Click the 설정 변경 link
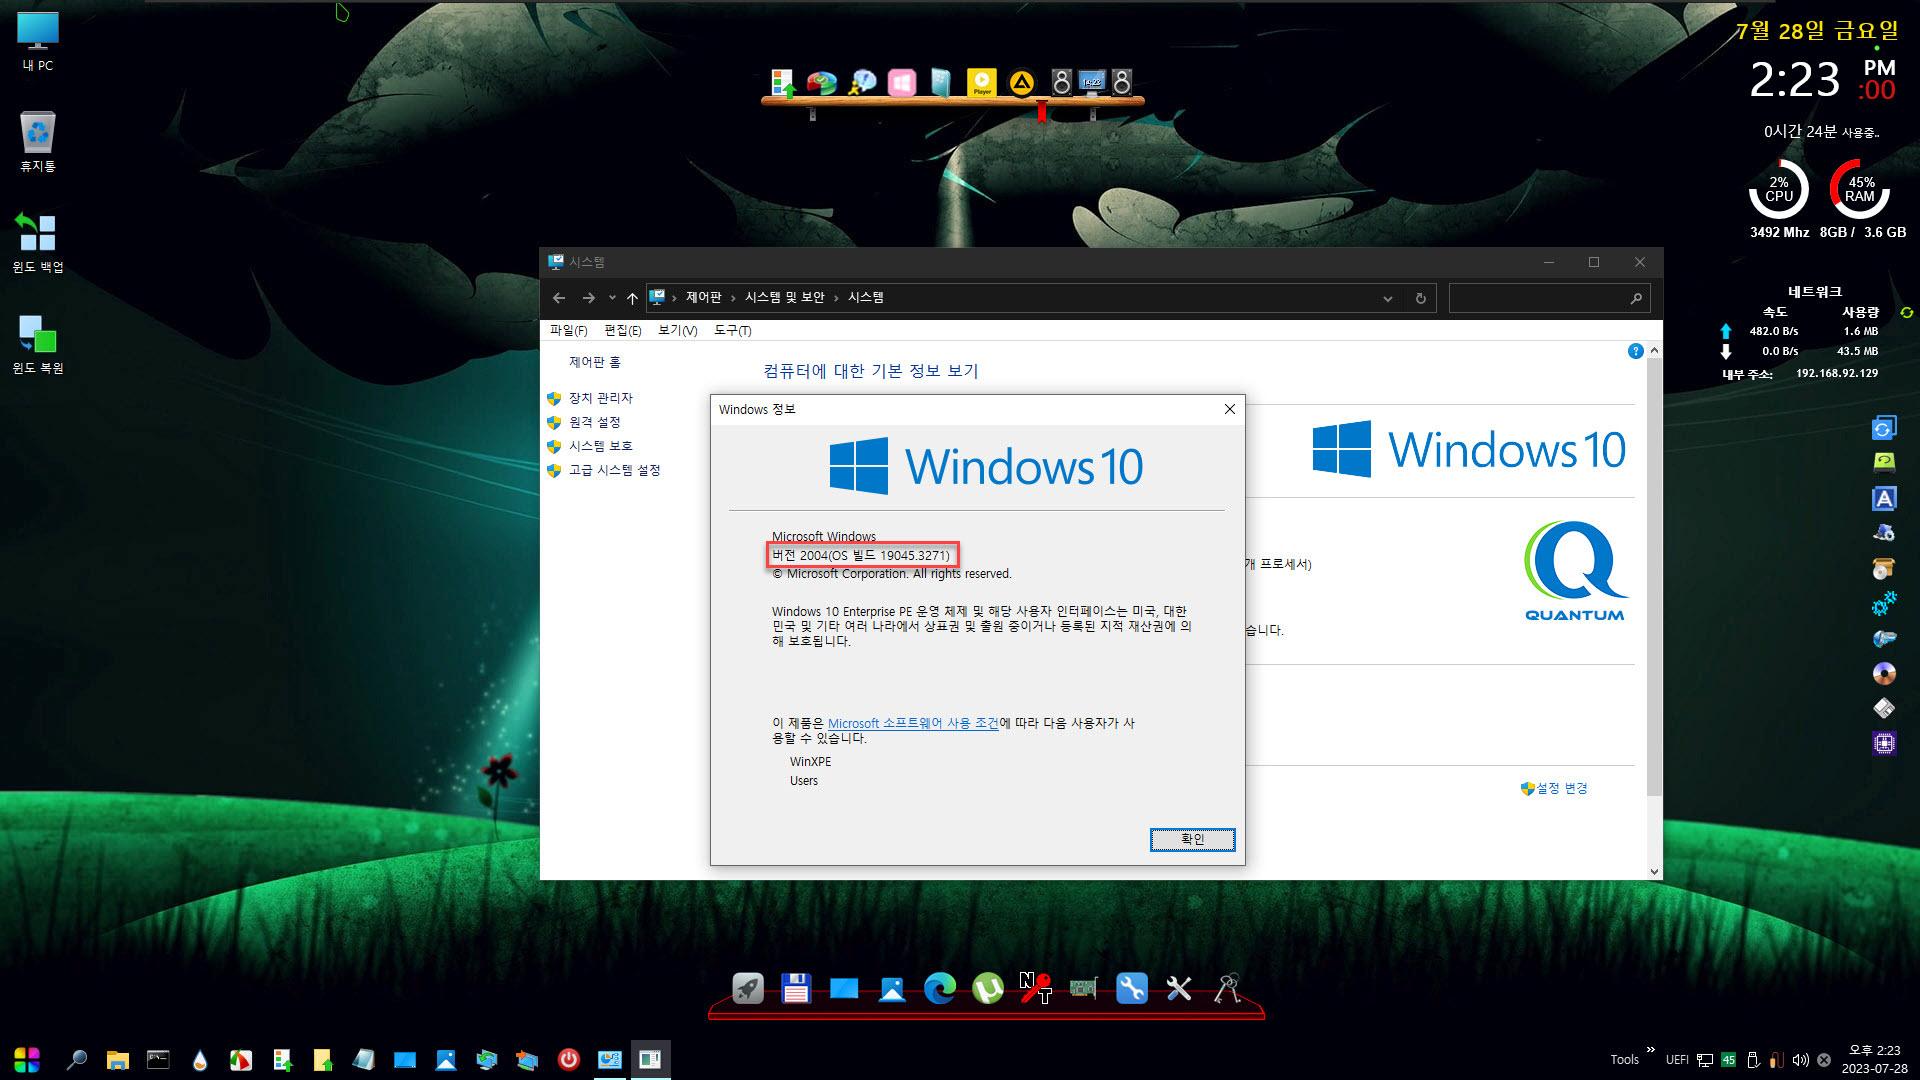The height and width of the screenshot is (1080, 1920). (x=1561, y=788)
